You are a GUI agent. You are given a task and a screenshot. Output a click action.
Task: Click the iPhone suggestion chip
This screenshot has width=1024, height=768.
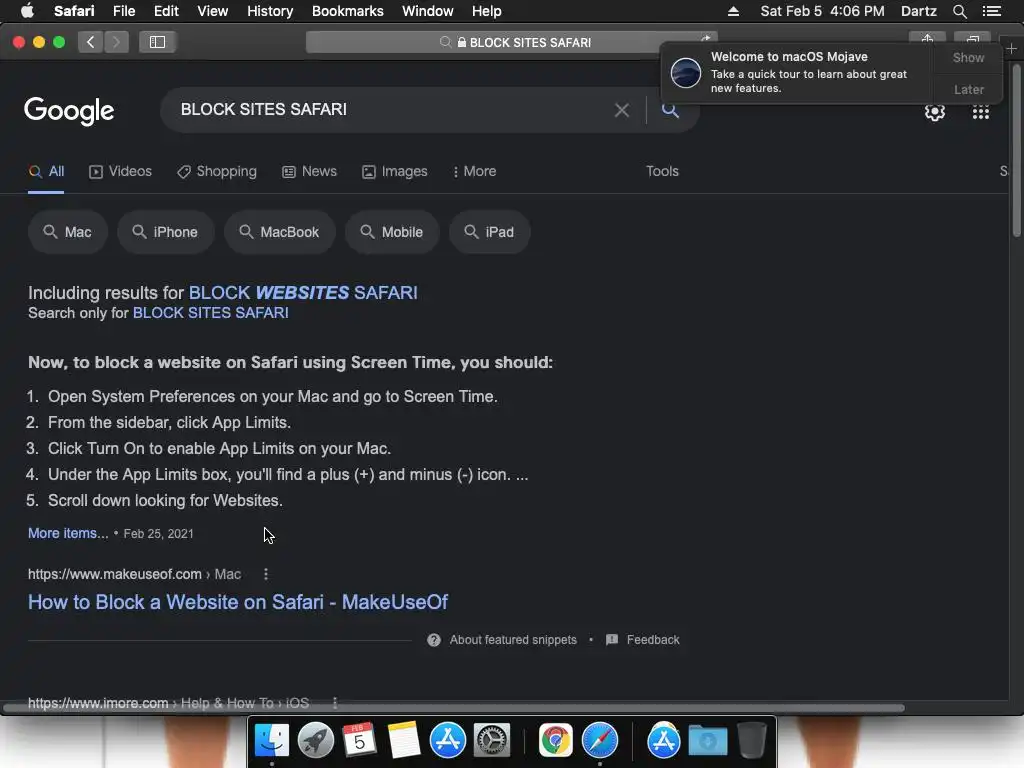(166, 232)
